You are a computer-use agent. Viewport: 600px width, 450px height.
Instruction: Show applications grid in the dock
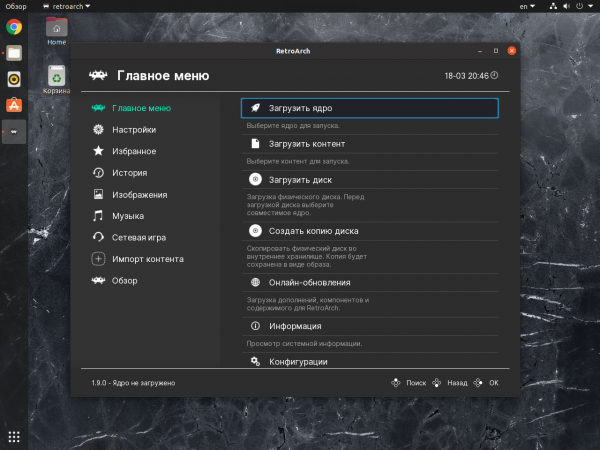pyautogui.click(x=14, y=437)
